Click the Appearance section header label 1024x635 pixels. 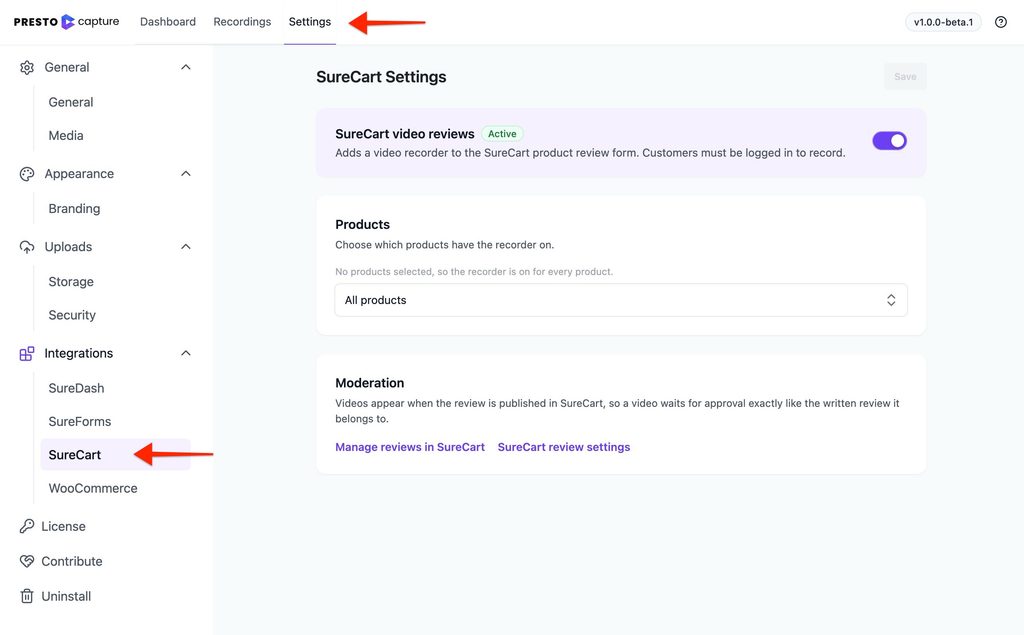tap(79, 174)
